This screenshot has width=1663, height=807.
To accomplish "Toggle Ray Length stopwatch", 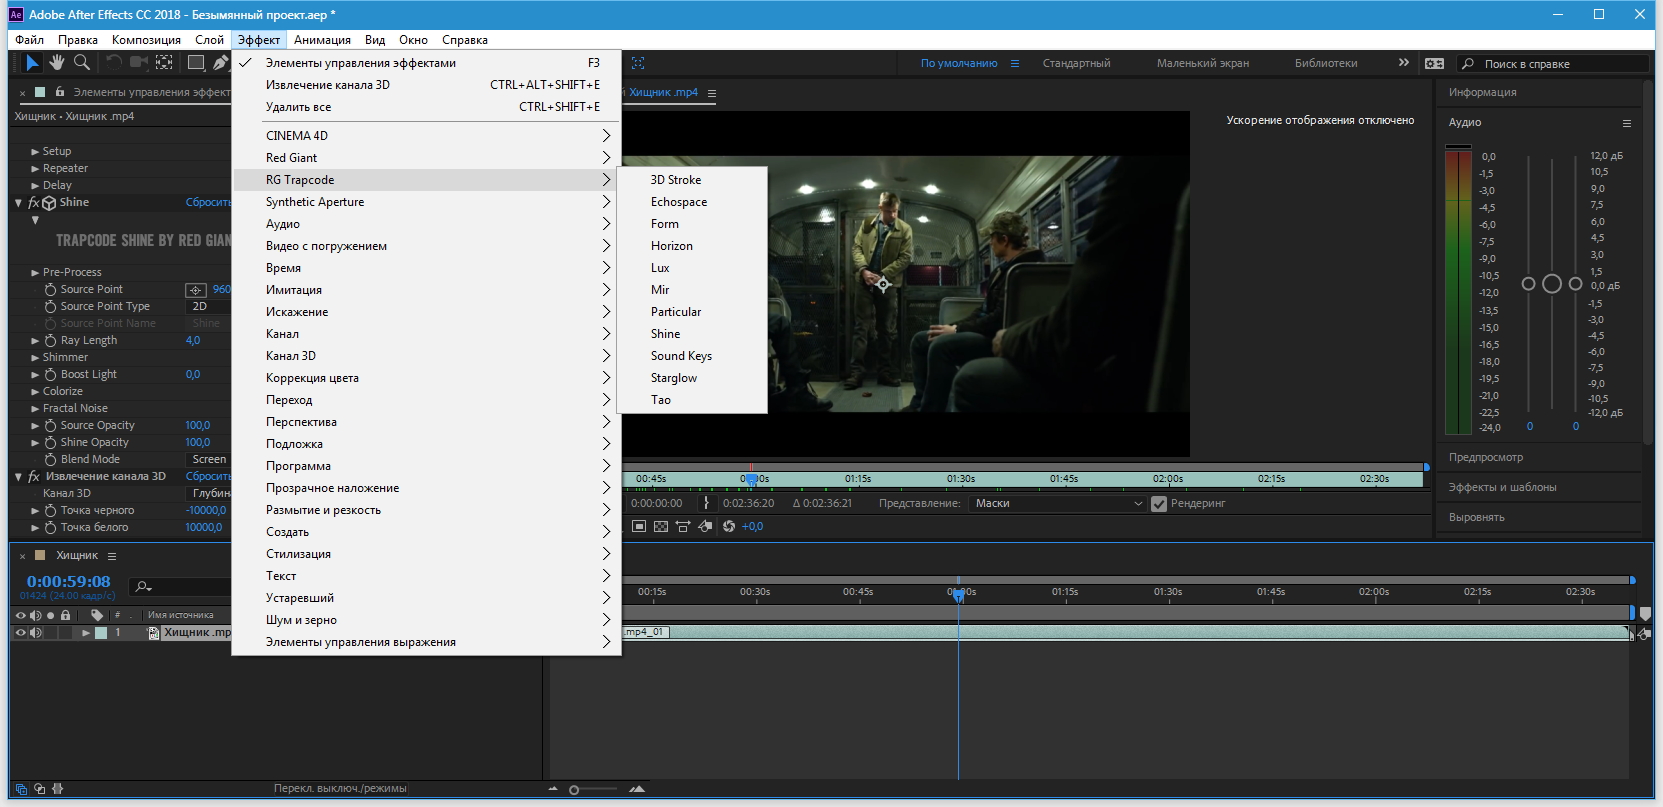I will tap(50, 341).
